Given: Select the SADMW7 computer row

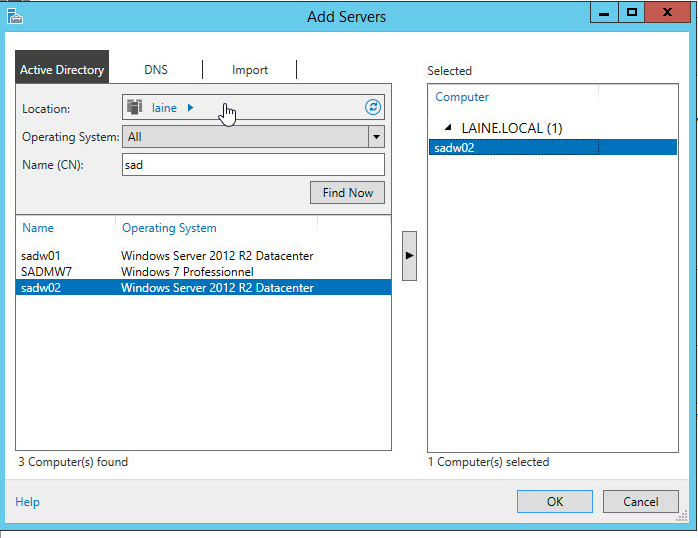Looking at the screenshot, I should [203, 272].
